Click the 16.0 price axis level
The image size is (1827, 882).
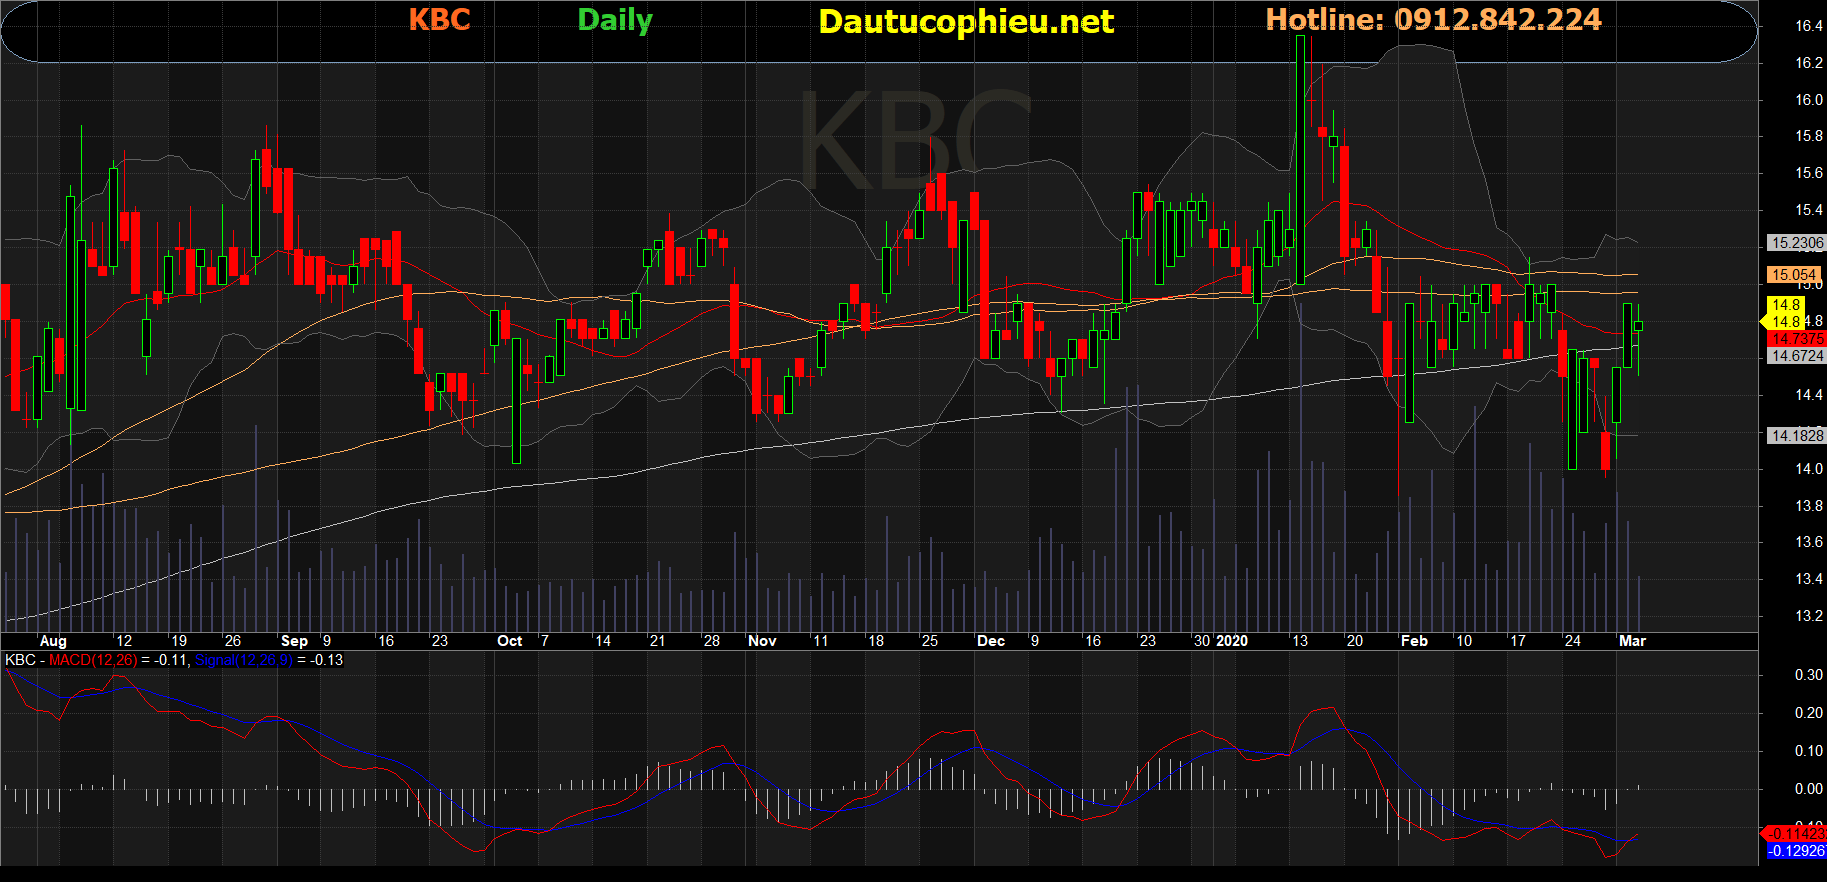click(1808, 100)
